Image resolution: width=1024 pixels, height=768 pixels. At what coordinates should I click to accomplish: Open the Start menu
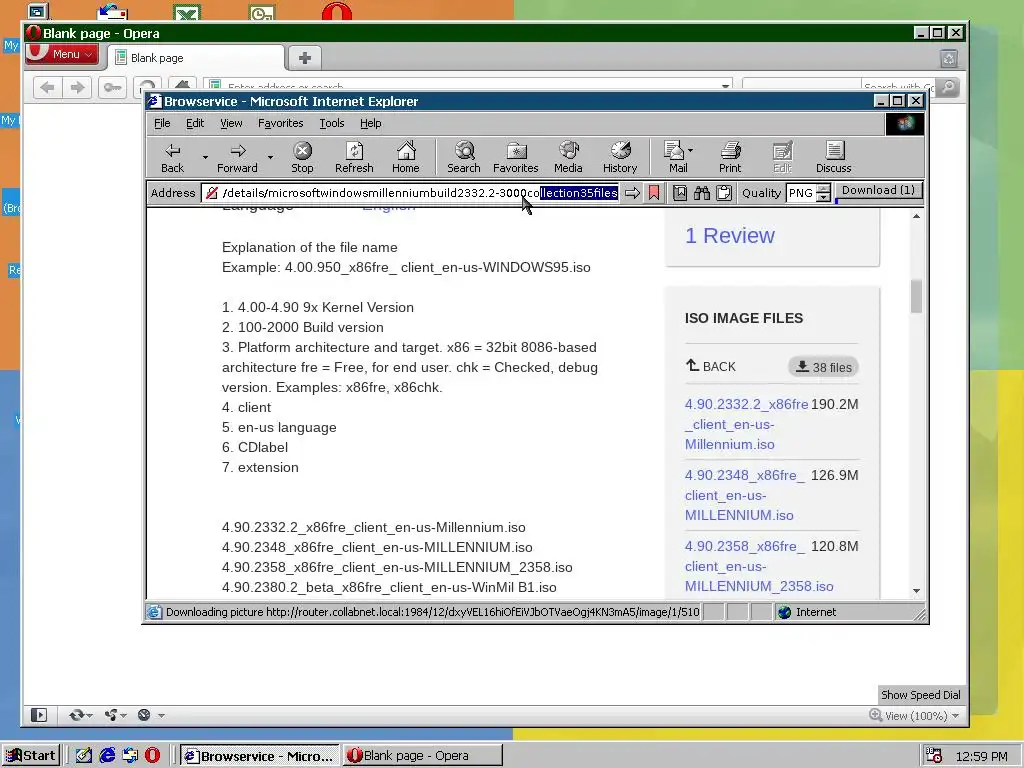click(x=31, y=756)
